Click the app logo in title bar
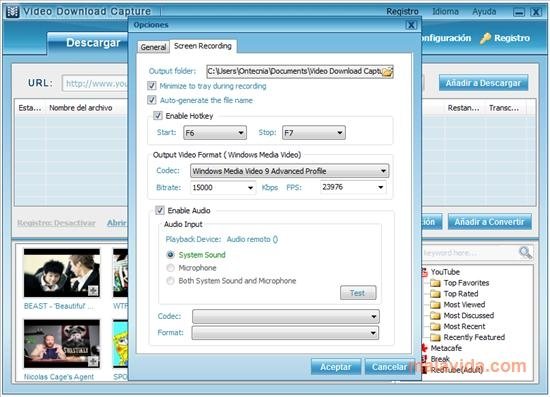This screenshot has width=550, height=397. (x=13, y=12)
